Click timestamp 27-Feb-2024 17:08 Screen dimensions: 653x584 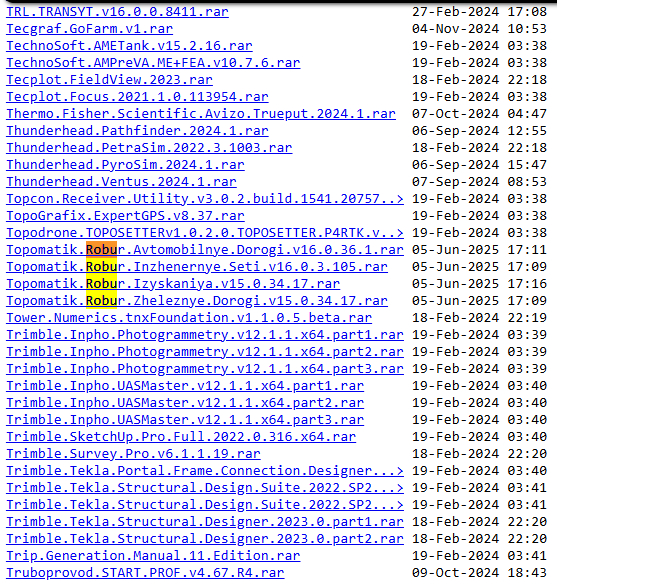coord(479,12)
